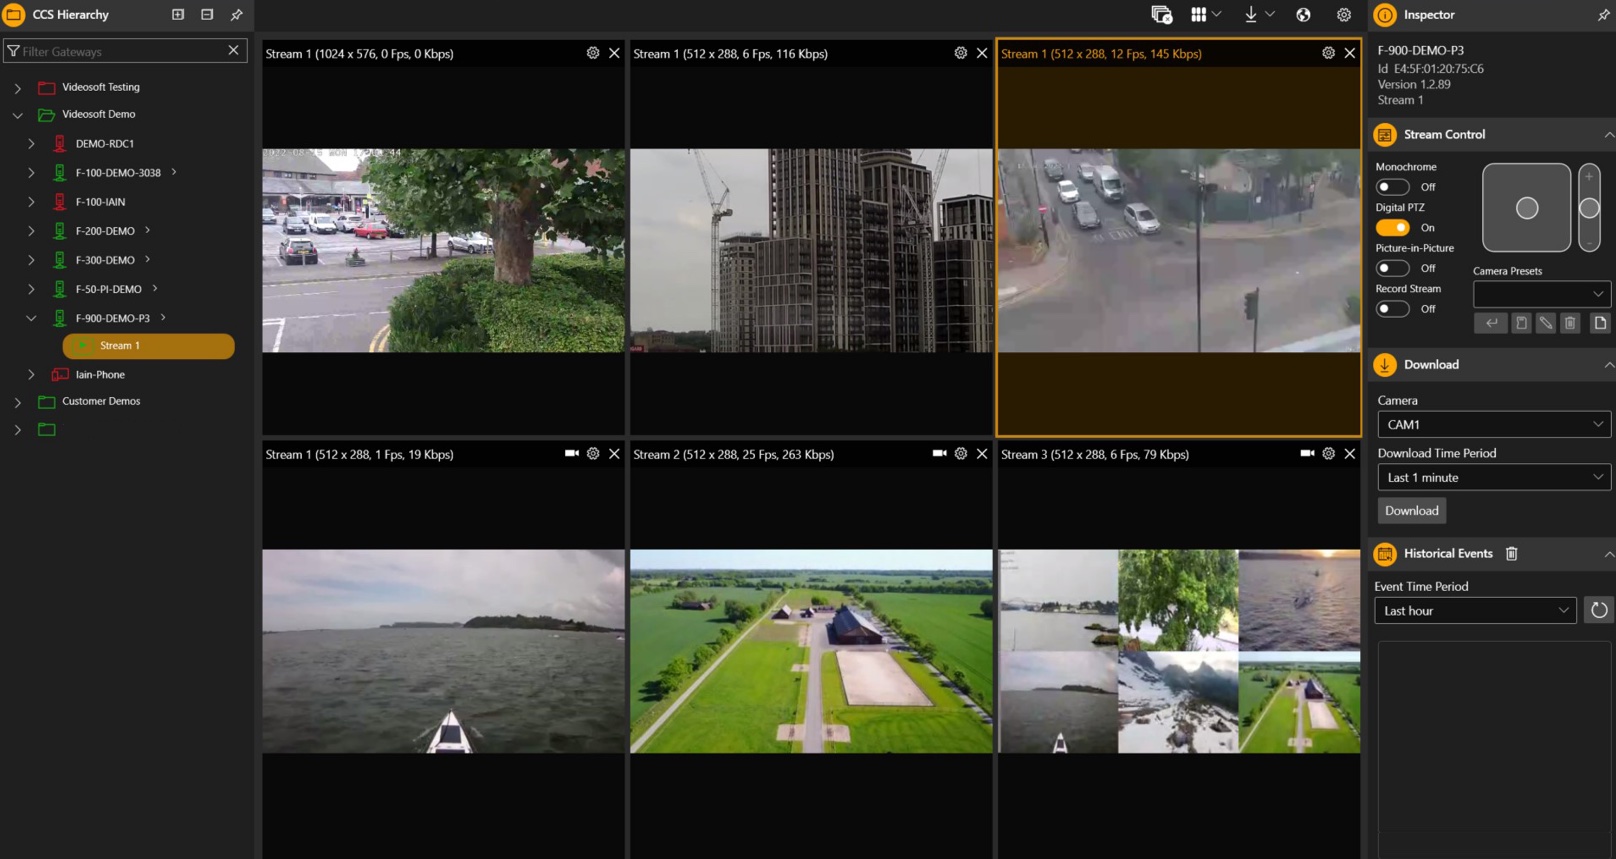
Task: Click camera icon on Stream 3 tile
Action: (x=1307, y=454)
